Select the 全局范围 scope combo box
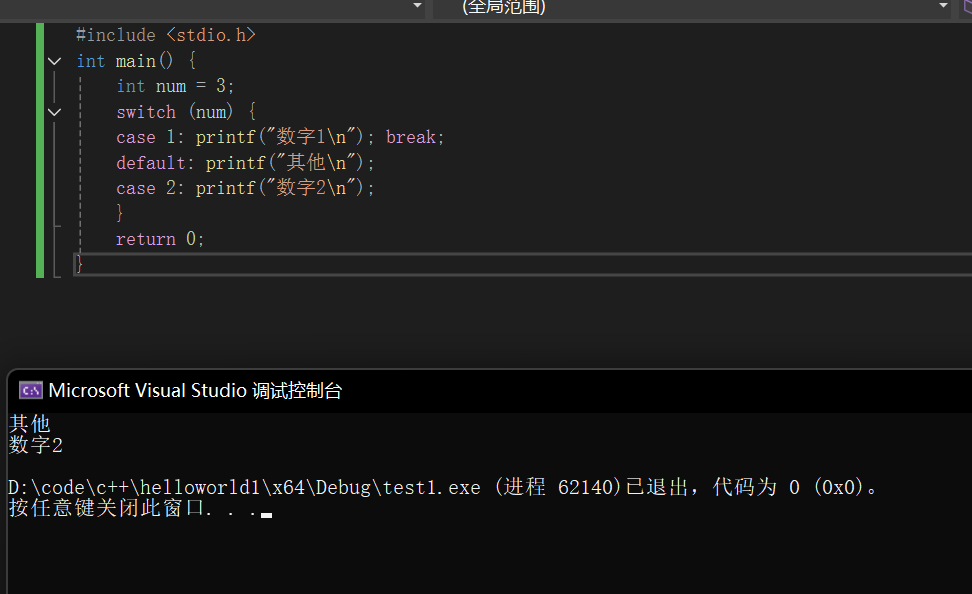The width and height of the screenshot is (972, 594). pyautogui.click(x=692, y=7)
